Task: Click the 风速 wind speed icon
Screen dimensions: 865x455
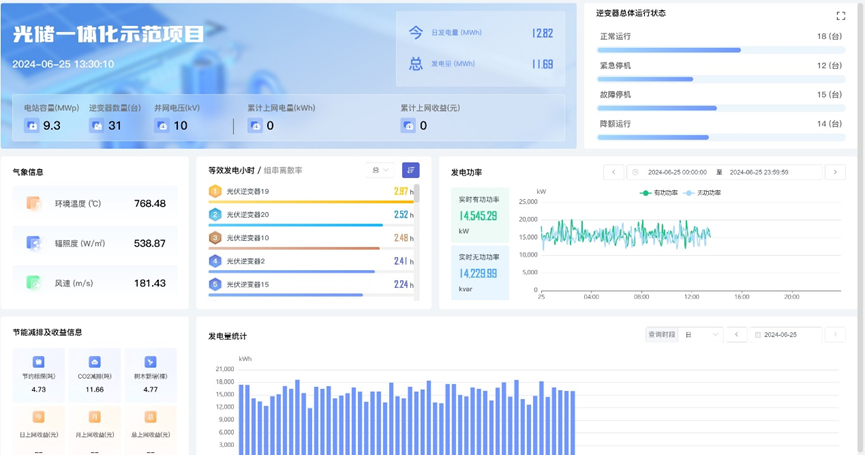Action: click(x=33, y=283)
